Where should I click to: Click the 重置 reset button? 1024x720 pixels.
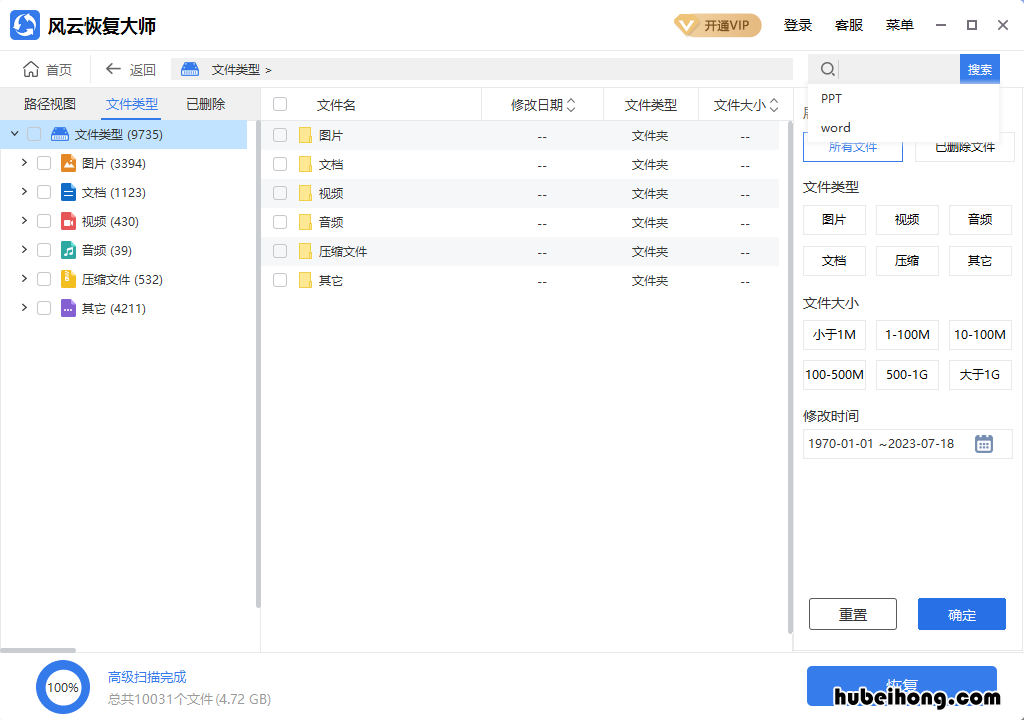coord(852,614)
